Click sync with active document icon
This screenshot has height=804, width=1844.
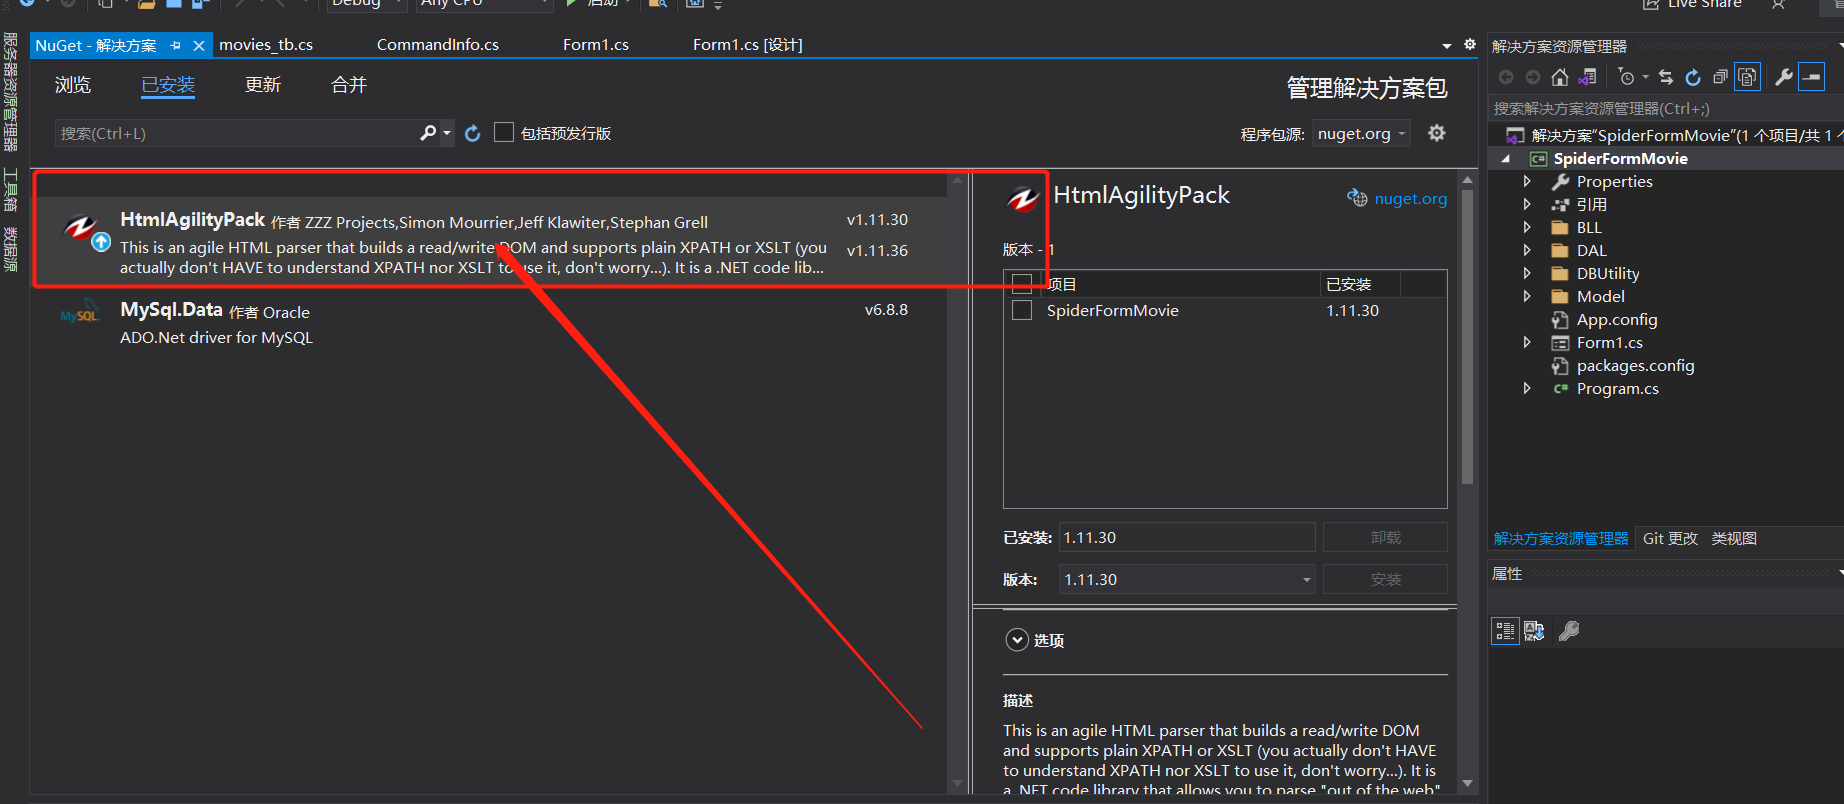(x=1665, y=77)
